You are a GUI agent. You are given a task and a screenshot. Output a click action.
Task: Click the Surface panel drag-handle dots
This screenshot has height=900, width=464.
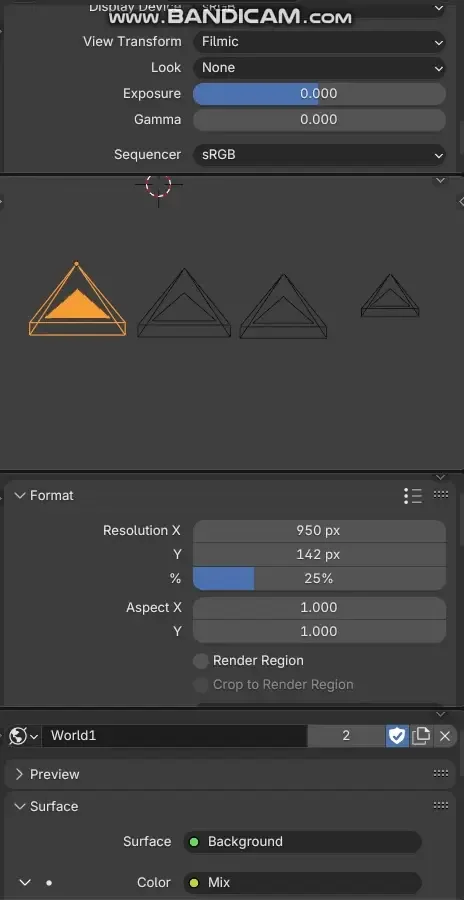440,806
